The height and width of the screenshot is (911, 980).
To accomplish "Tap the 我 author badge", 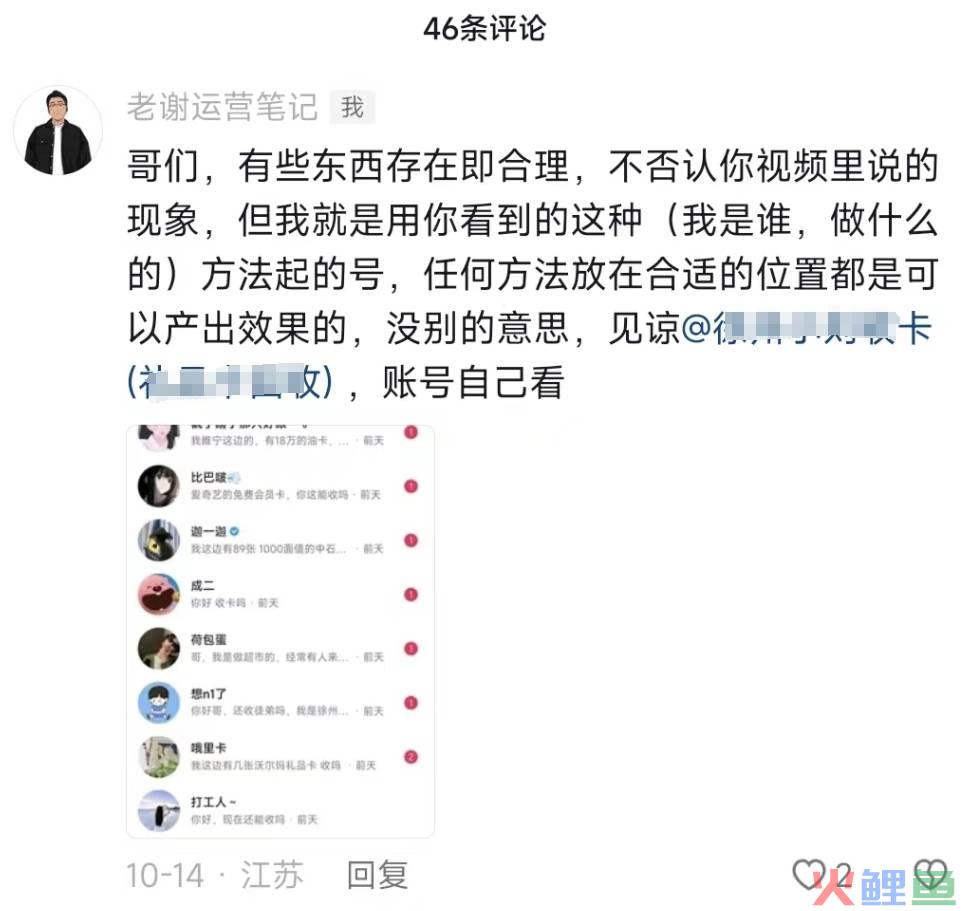I will point(352,107).
